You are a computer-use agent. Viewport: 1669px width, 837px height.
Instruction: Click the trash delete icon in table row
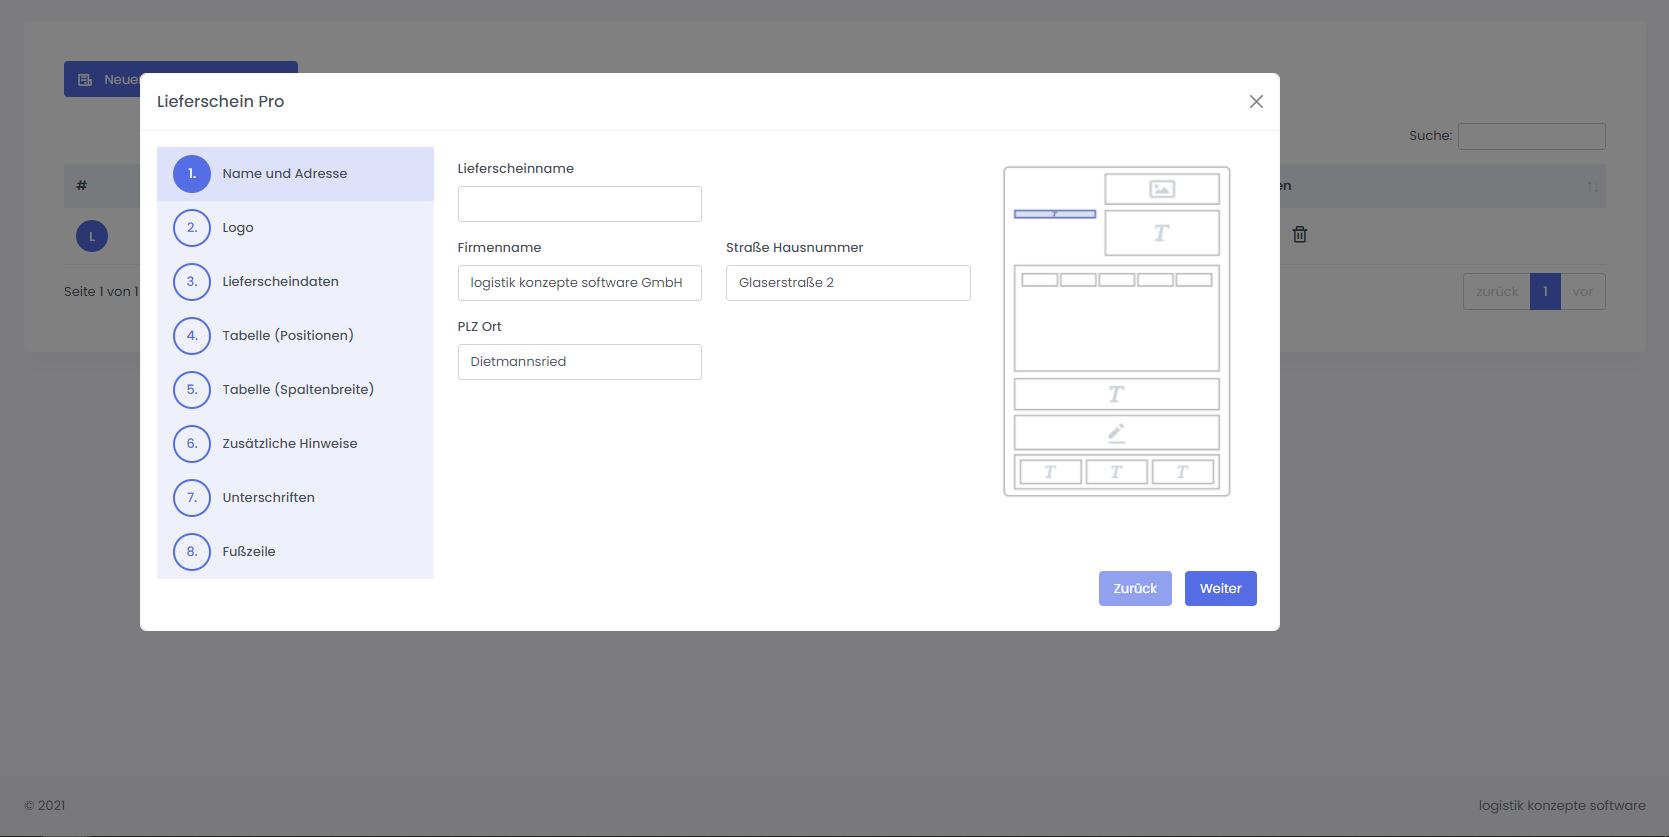(1299, 235)
